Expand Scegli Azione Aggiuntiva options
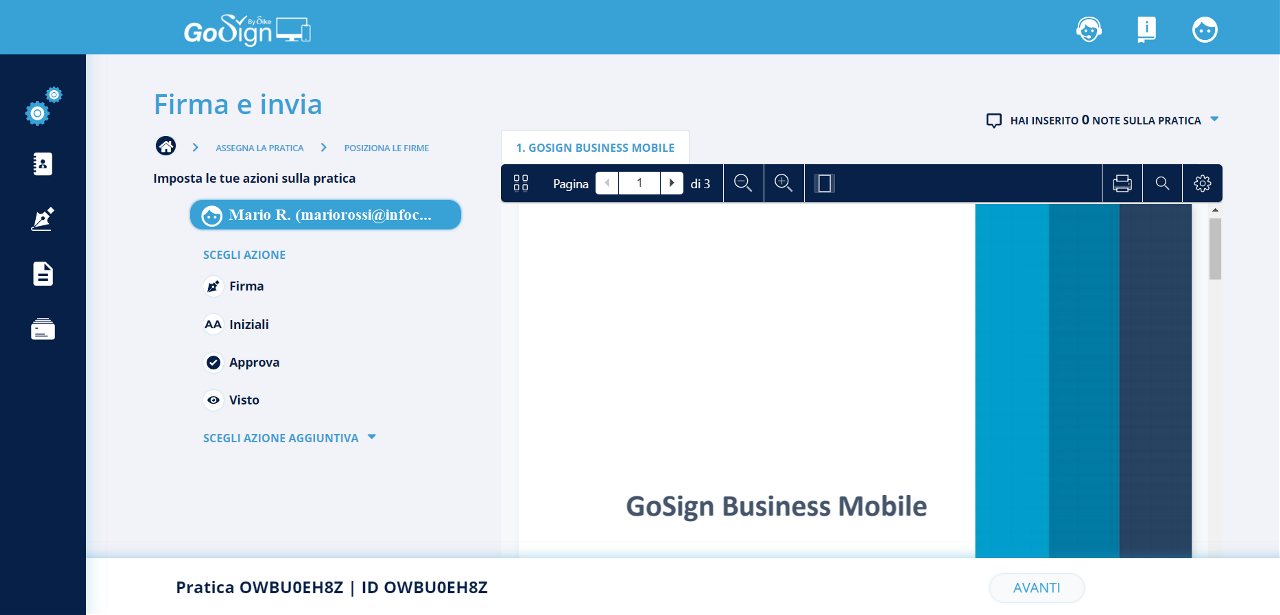This screenshot has height=615, width=1280. (289, 438)
